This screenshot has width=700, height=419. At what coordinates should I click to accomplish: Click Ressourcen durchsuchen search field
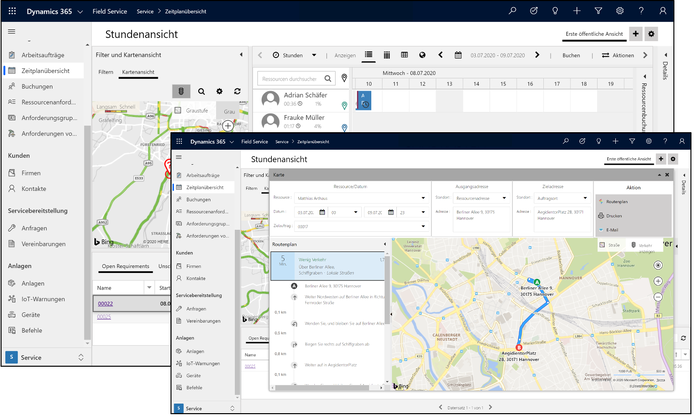point(296,79)
